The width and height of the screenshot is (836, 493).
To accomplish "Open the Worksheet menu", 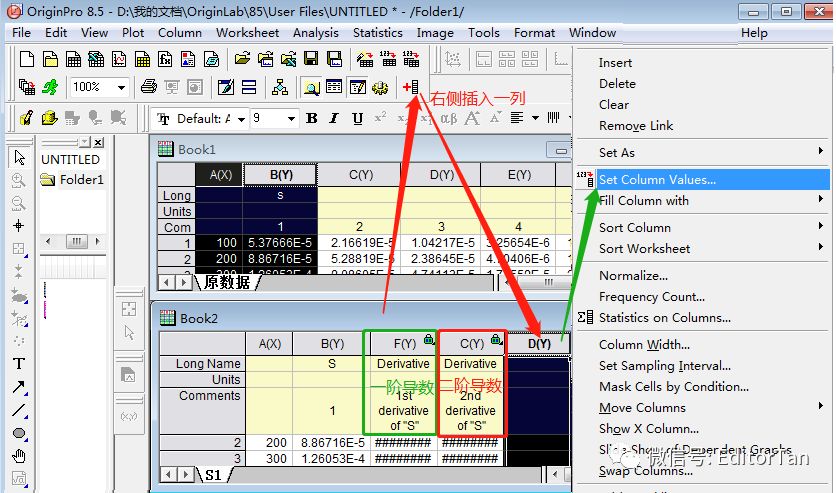I will 247,33.
